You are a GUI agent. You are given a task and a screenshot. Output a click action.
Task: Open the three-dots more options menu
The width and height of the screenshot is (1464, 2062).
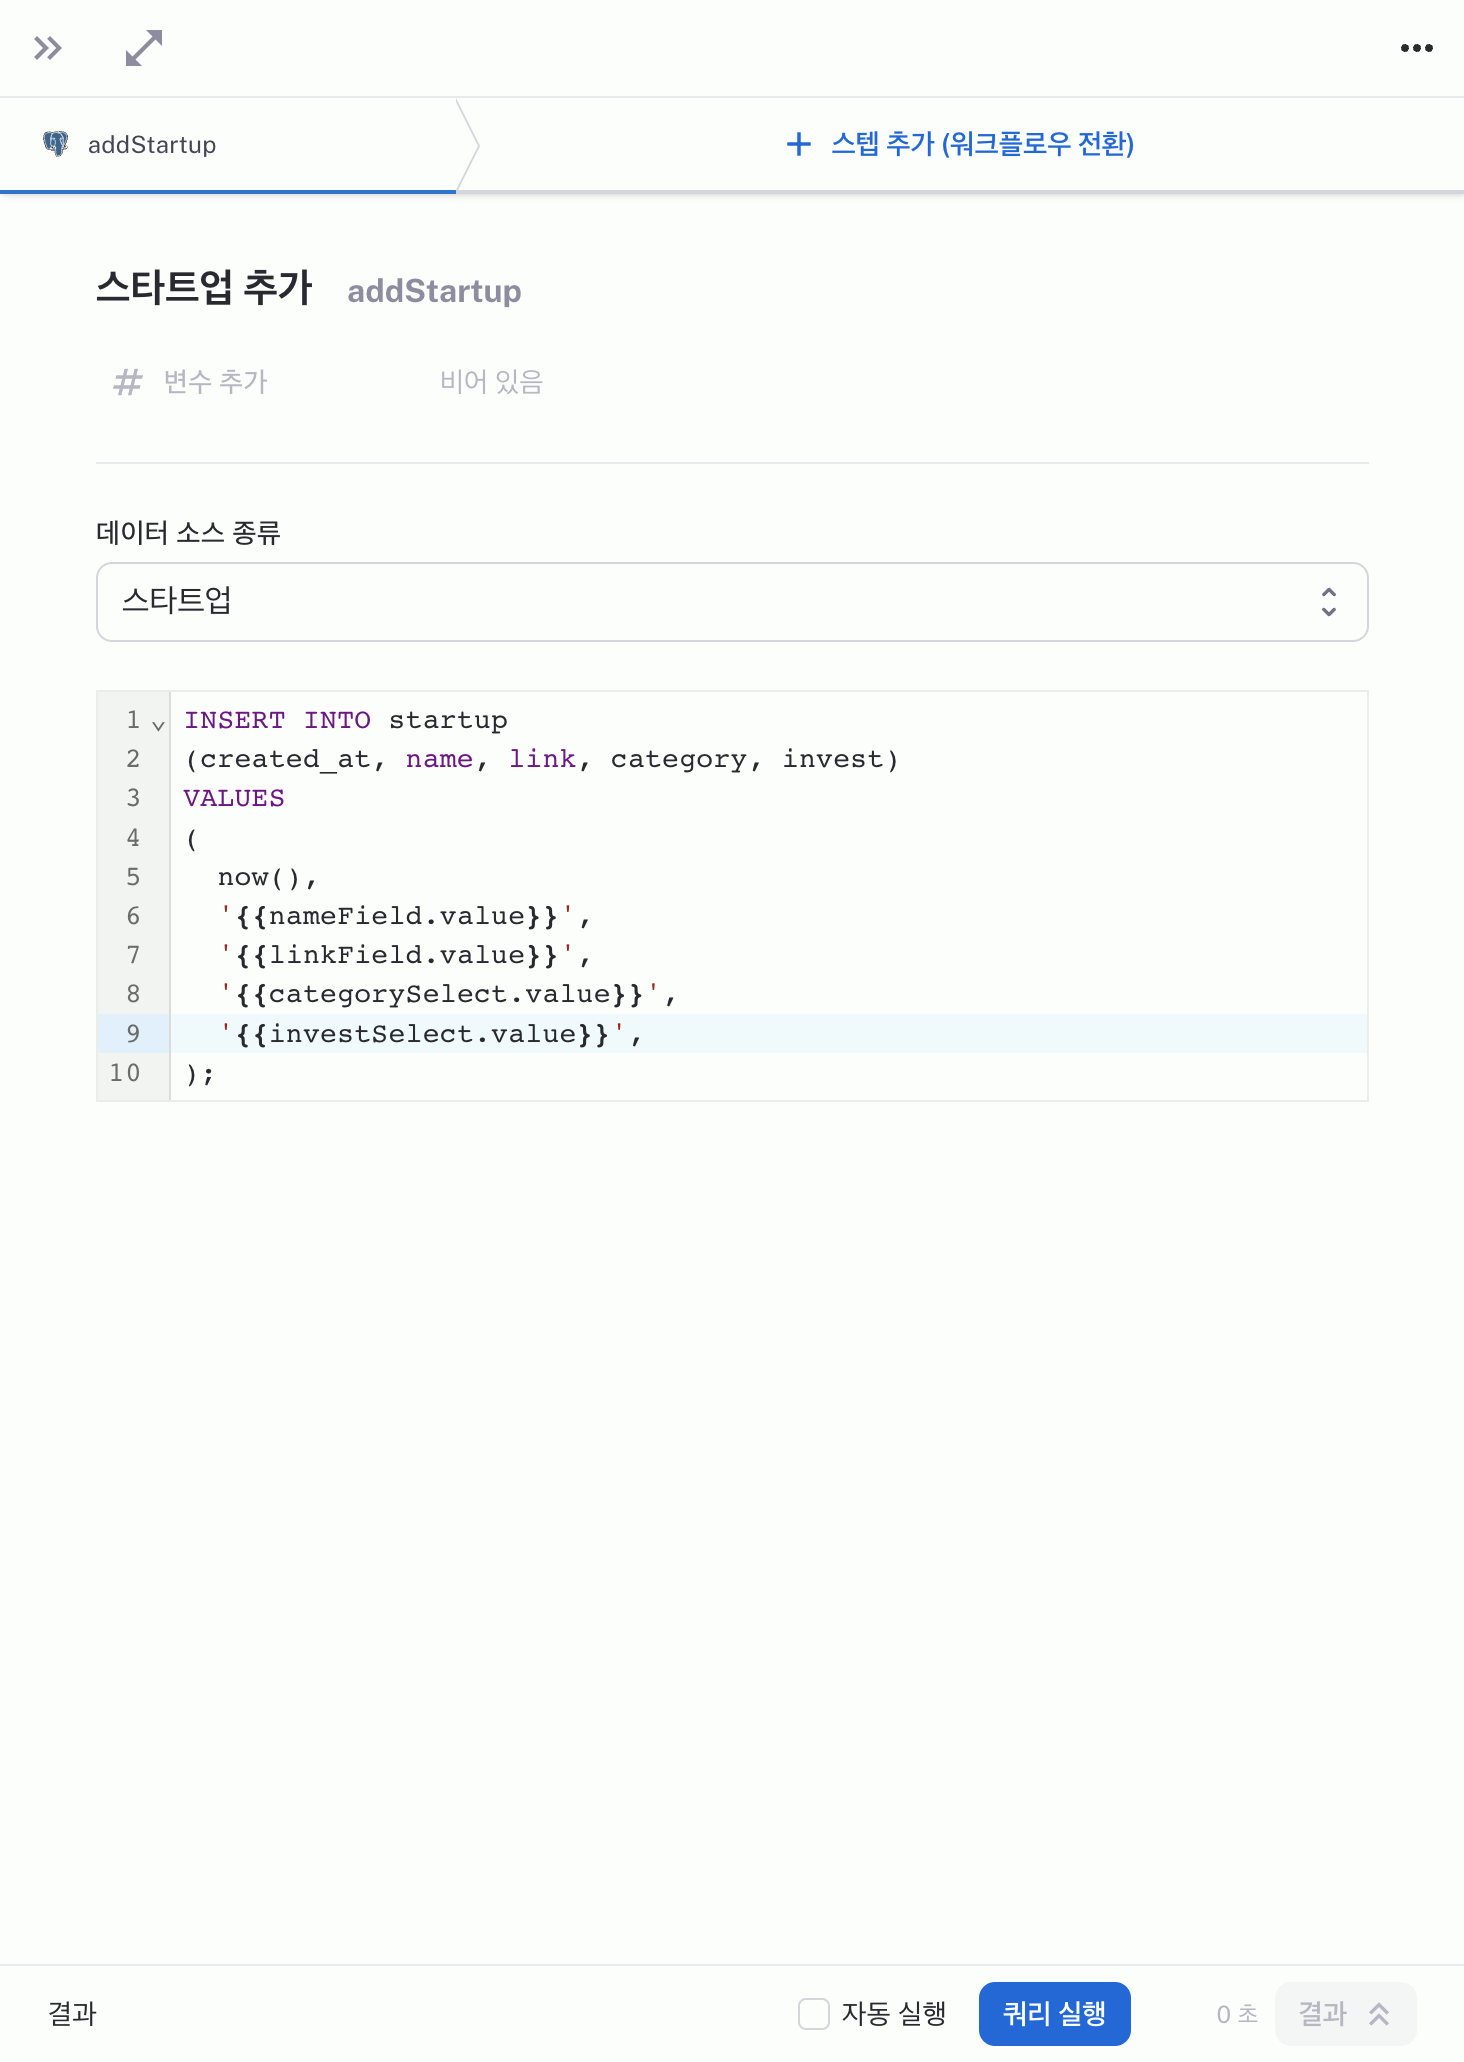[1416, 48]
